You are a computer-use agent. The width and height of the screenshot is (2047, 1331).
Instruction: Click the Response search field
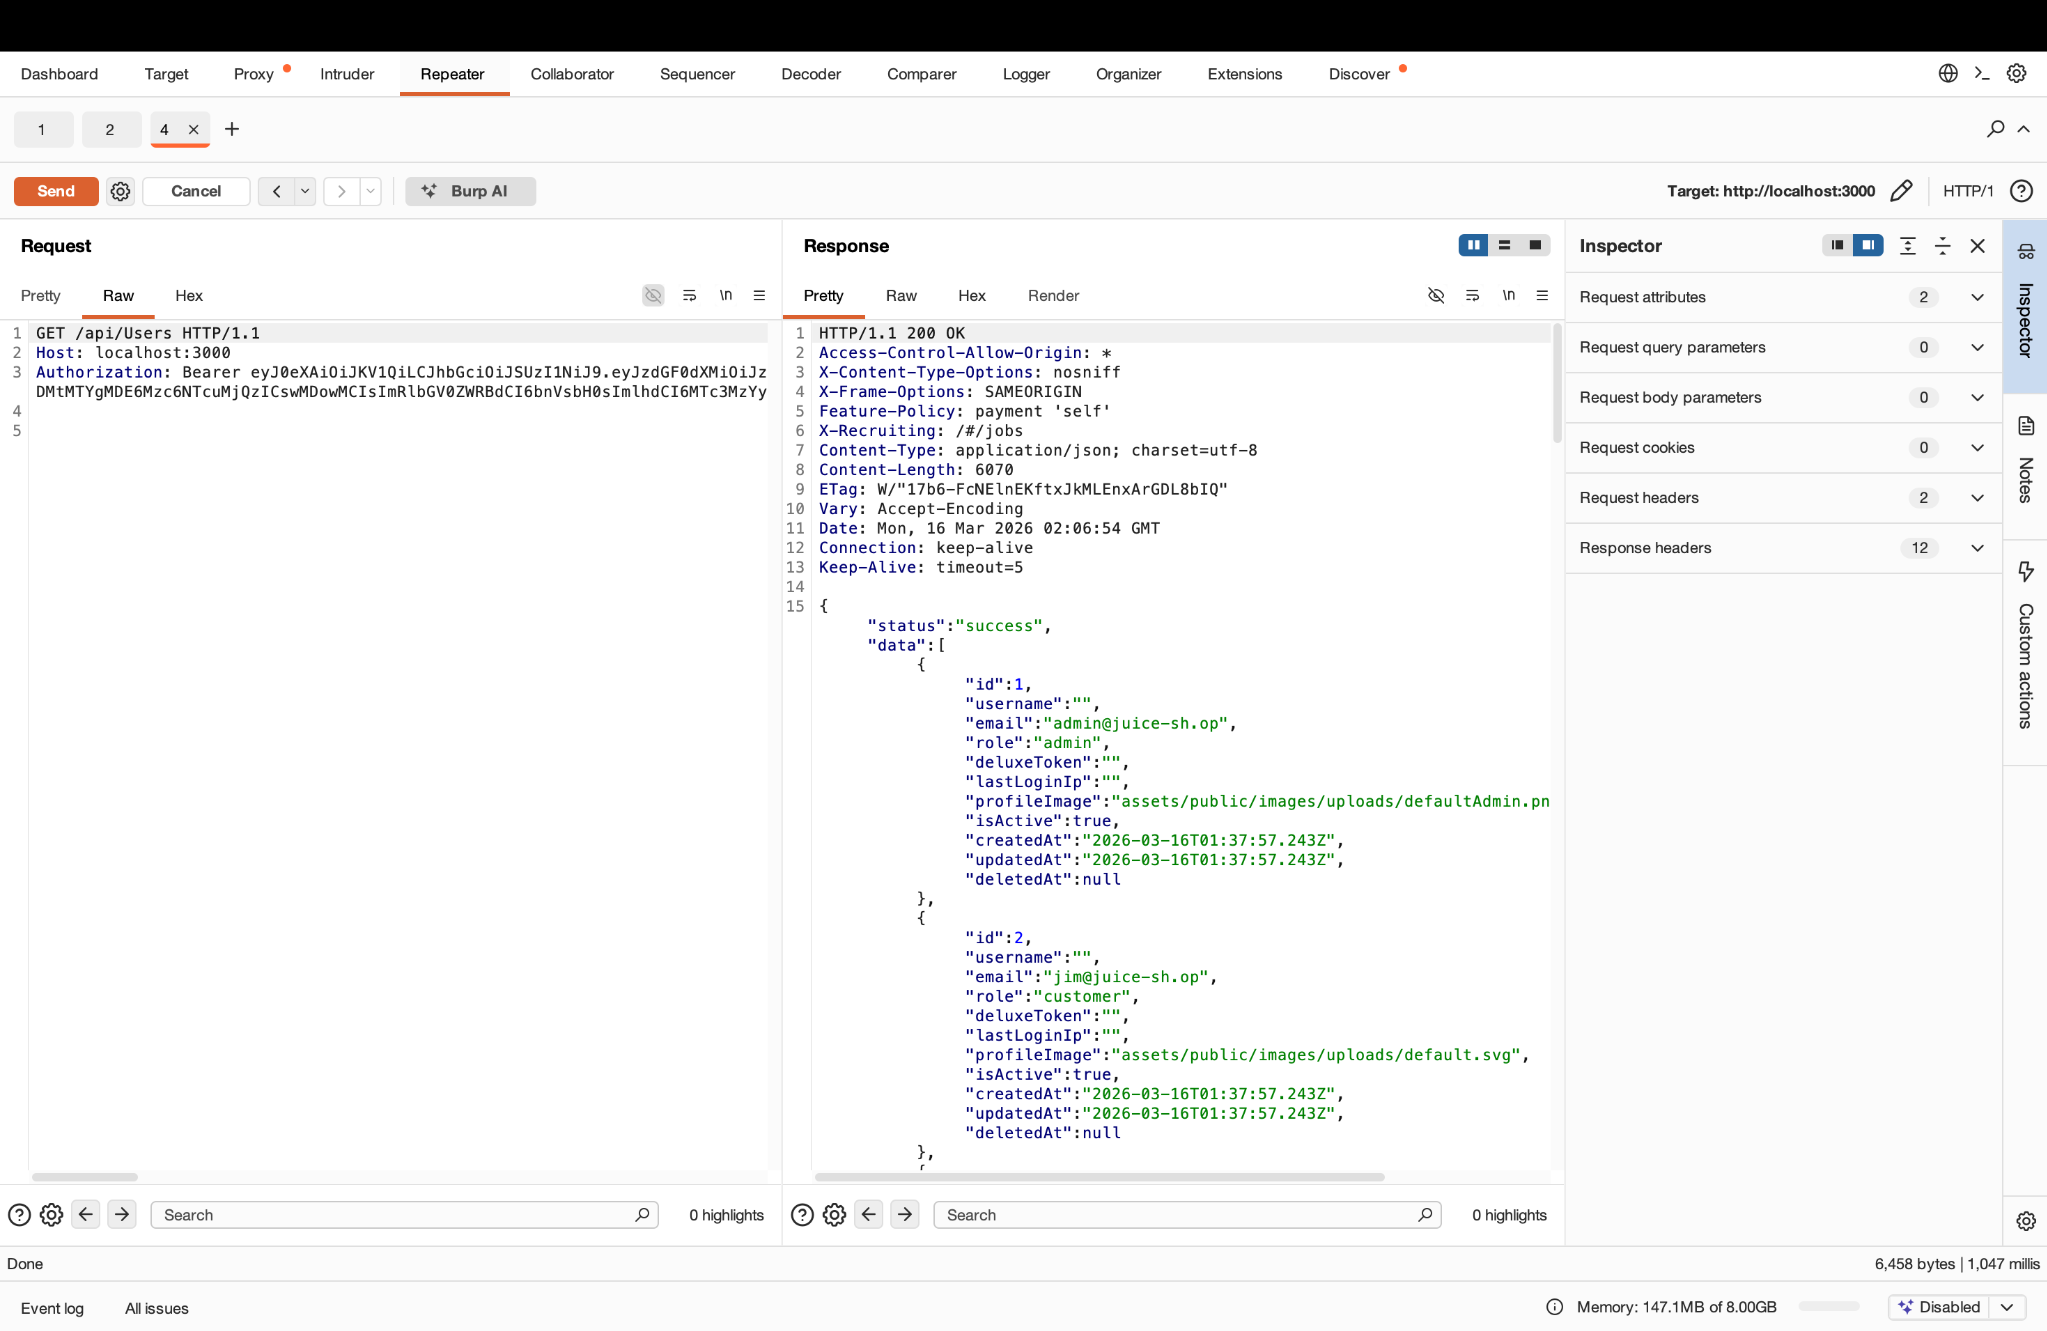pyautogui.click(x=1187, y=1215)
